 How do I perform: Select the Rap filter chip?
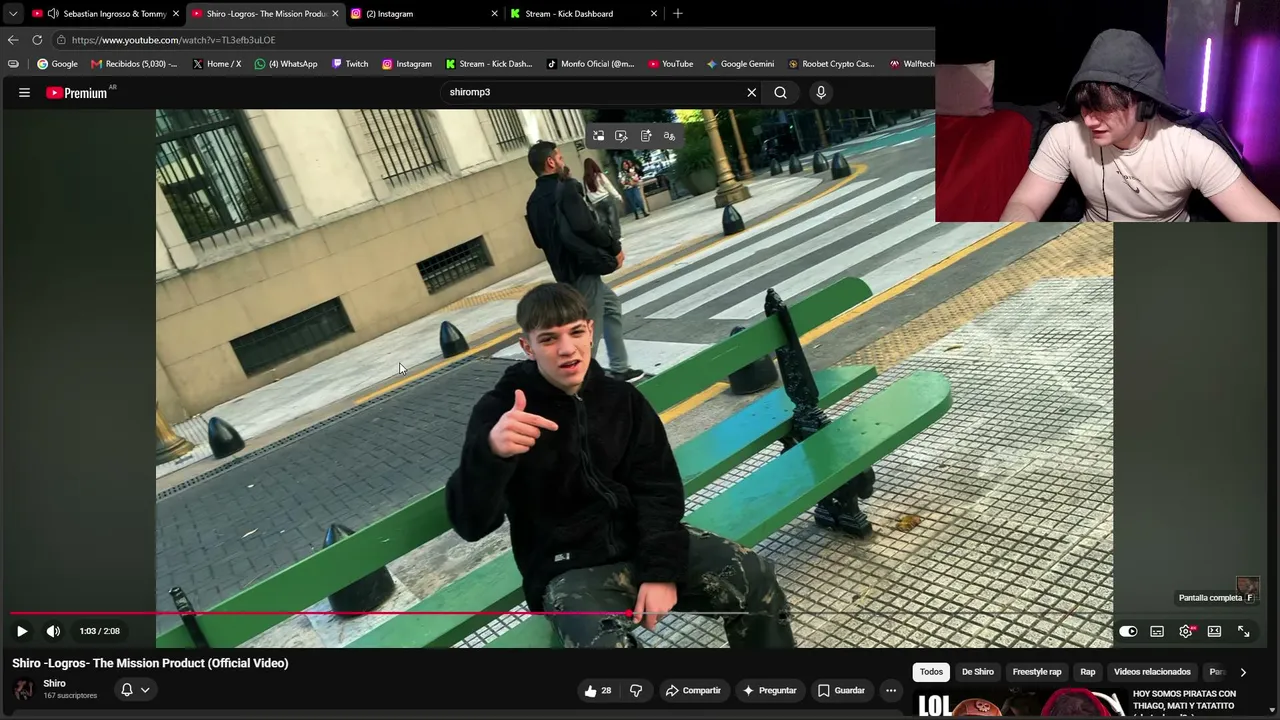1088,672
